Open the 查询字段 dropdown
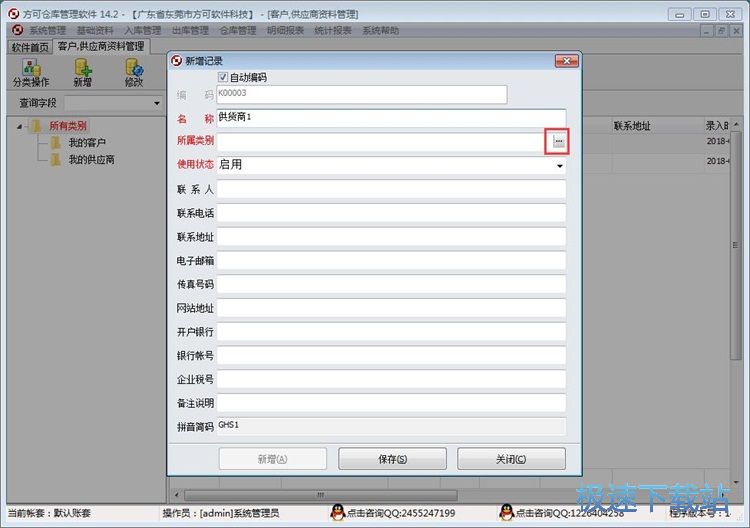750x528 pixels. 156,103
